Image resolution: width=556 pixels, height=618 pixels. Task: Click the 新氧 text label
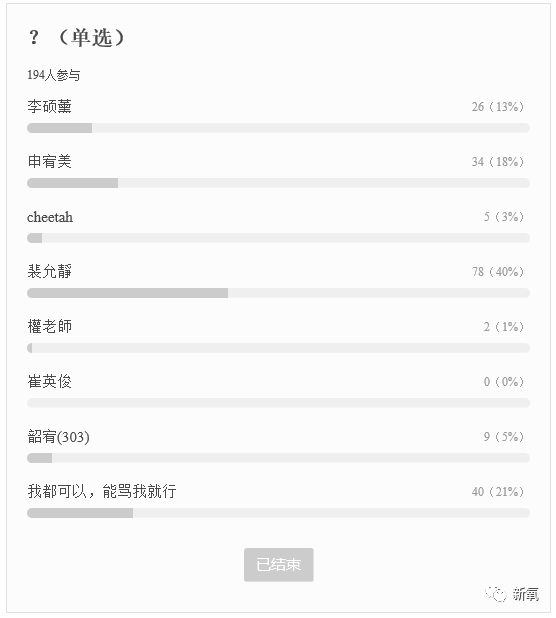[525, 594]
